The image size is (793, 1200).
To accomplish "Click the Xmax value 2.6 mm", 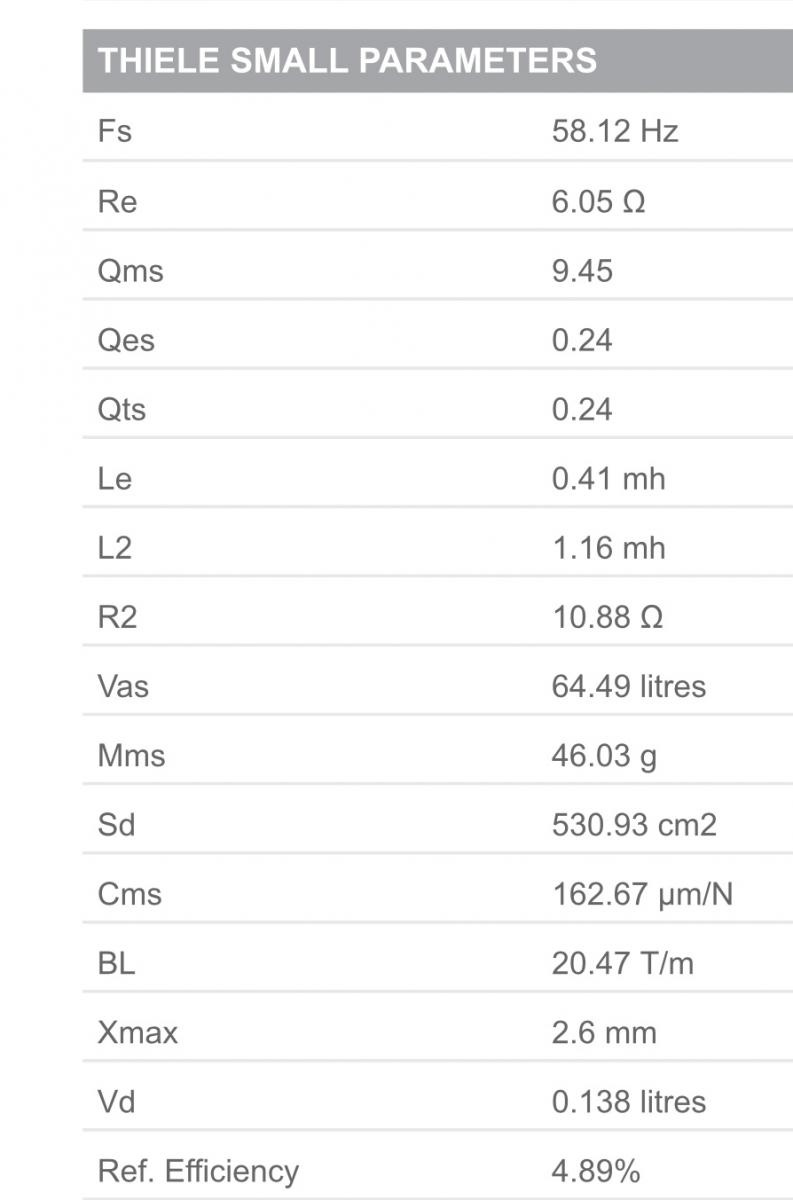I will coord(604,1032).
